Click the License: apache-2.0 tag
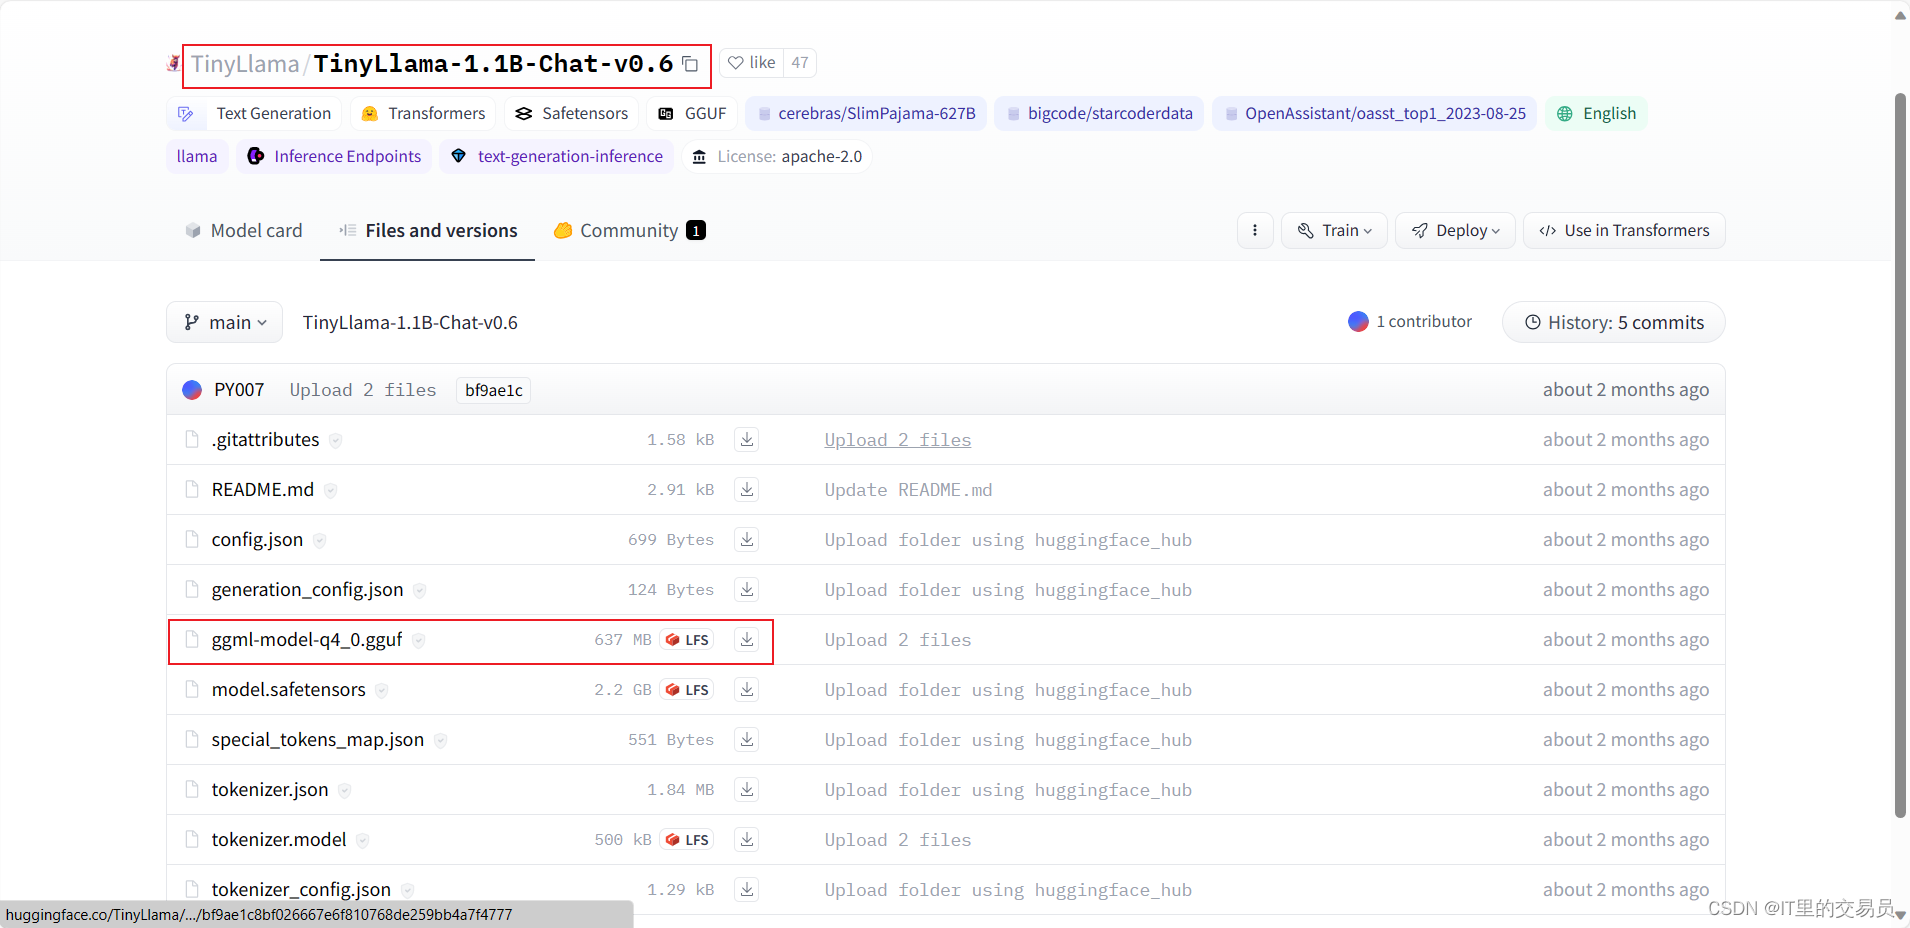 (x=777, y=156)
